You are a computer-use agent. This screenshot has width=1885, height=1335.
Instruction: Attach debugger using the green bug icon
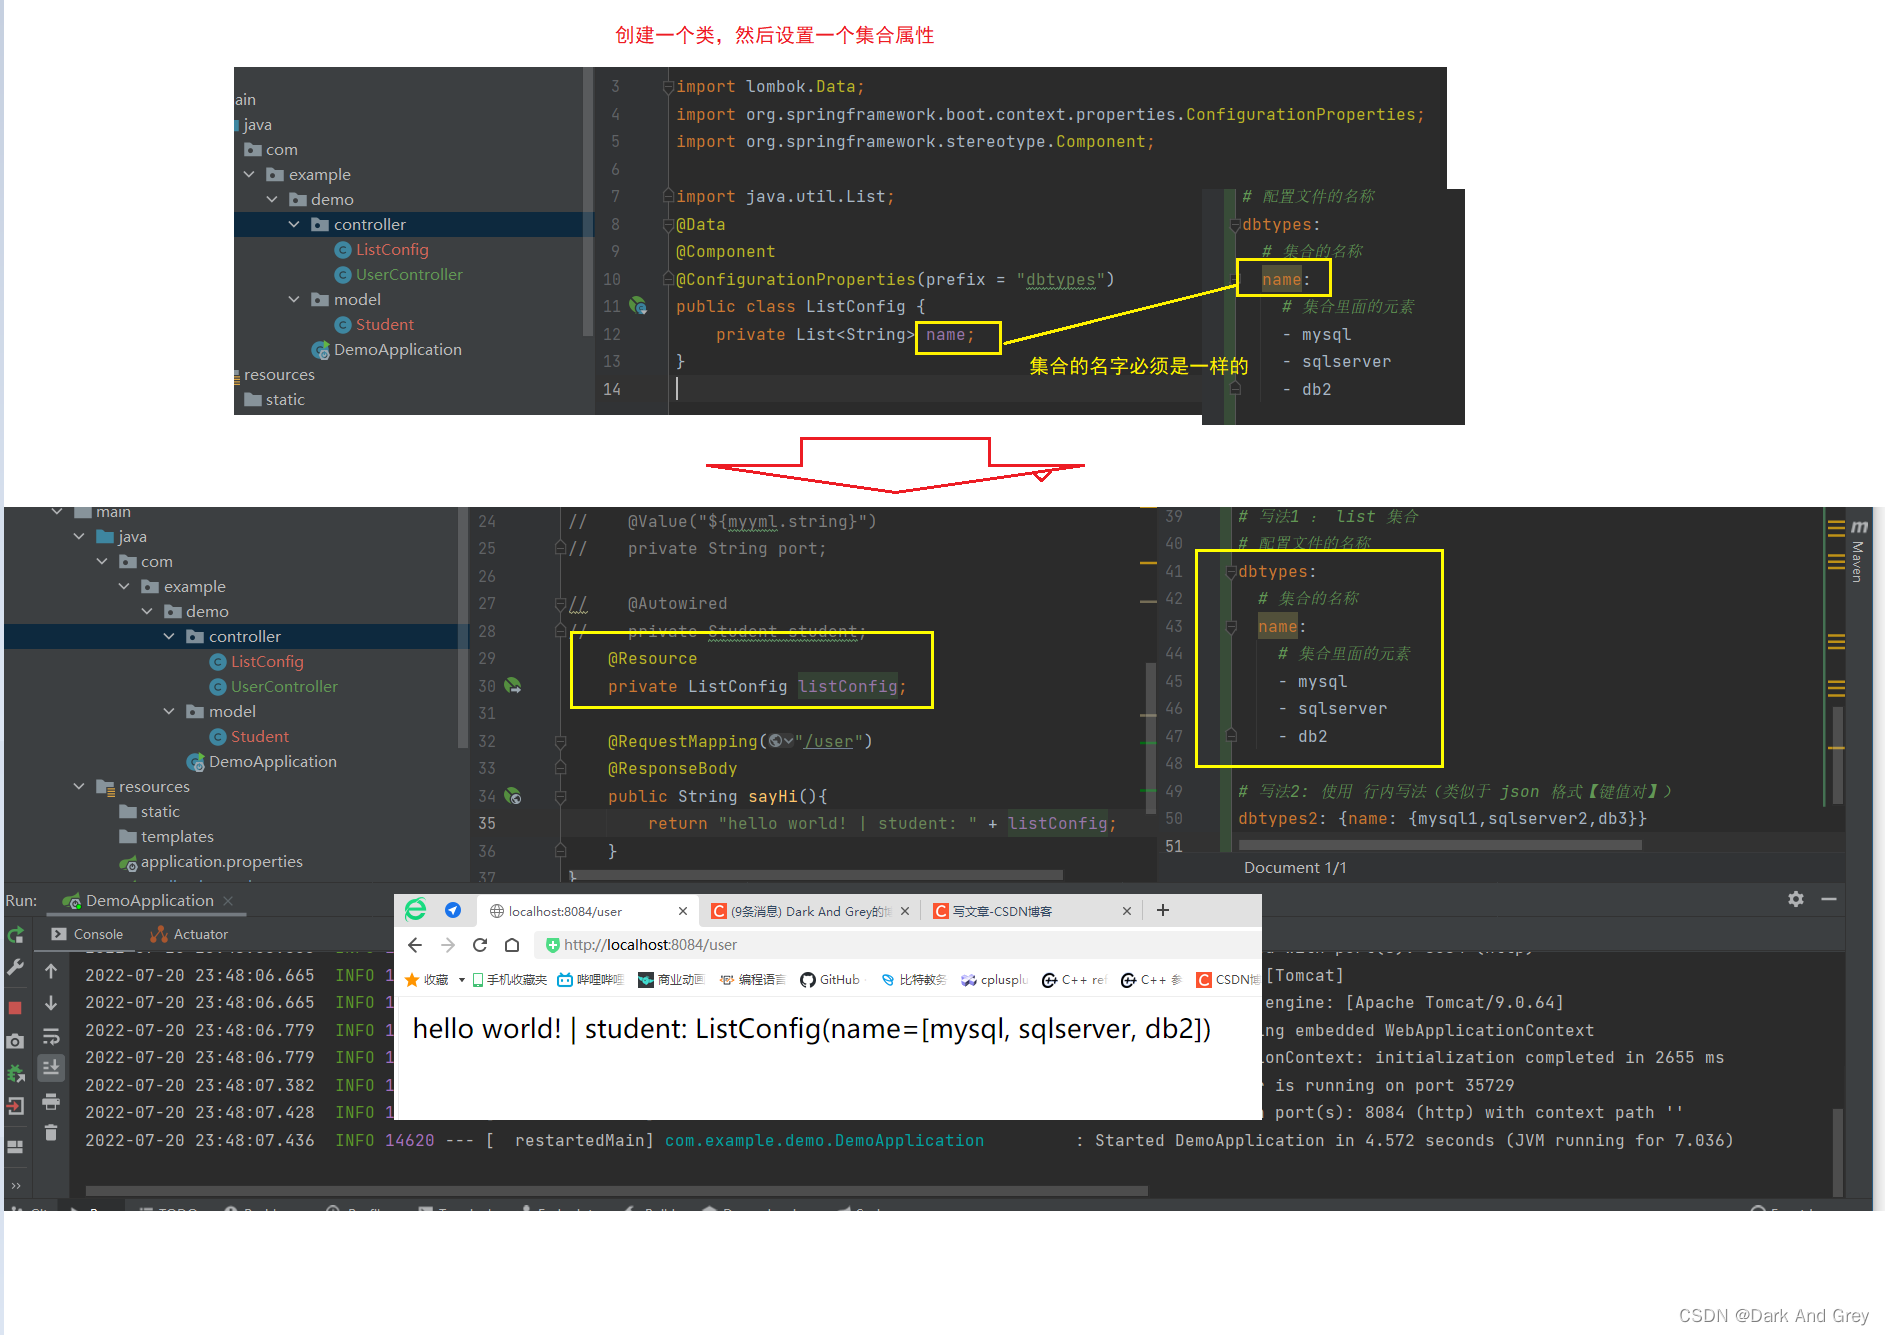16,1073
